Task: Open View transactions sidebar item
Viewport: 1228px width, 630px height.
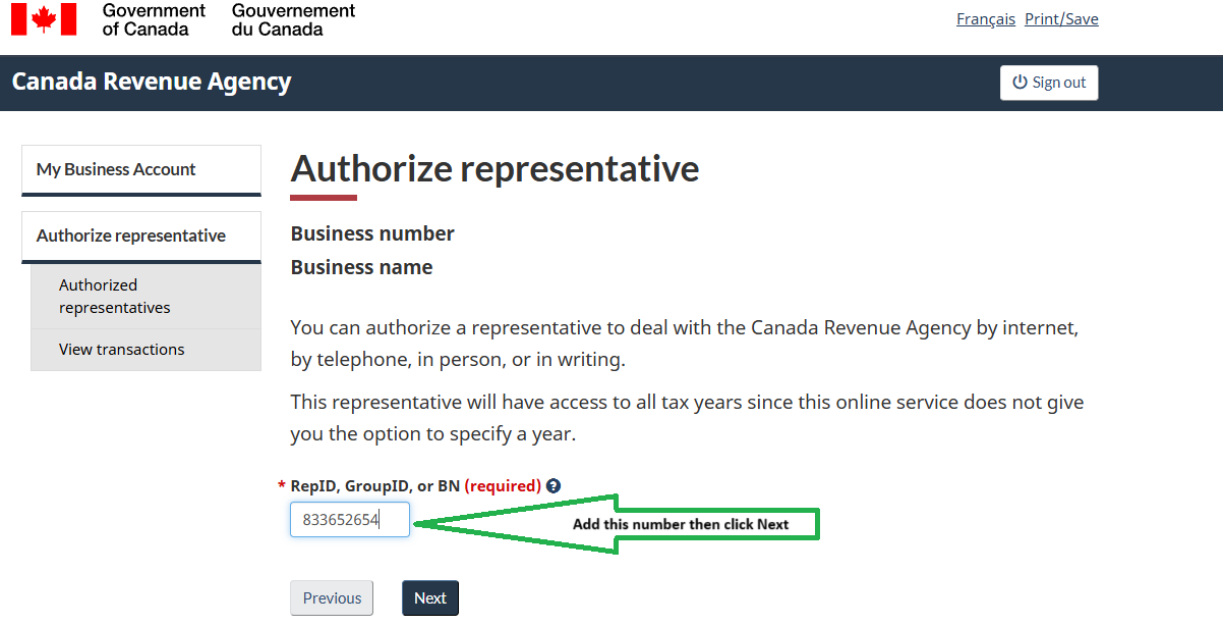Action: (146, 350)
